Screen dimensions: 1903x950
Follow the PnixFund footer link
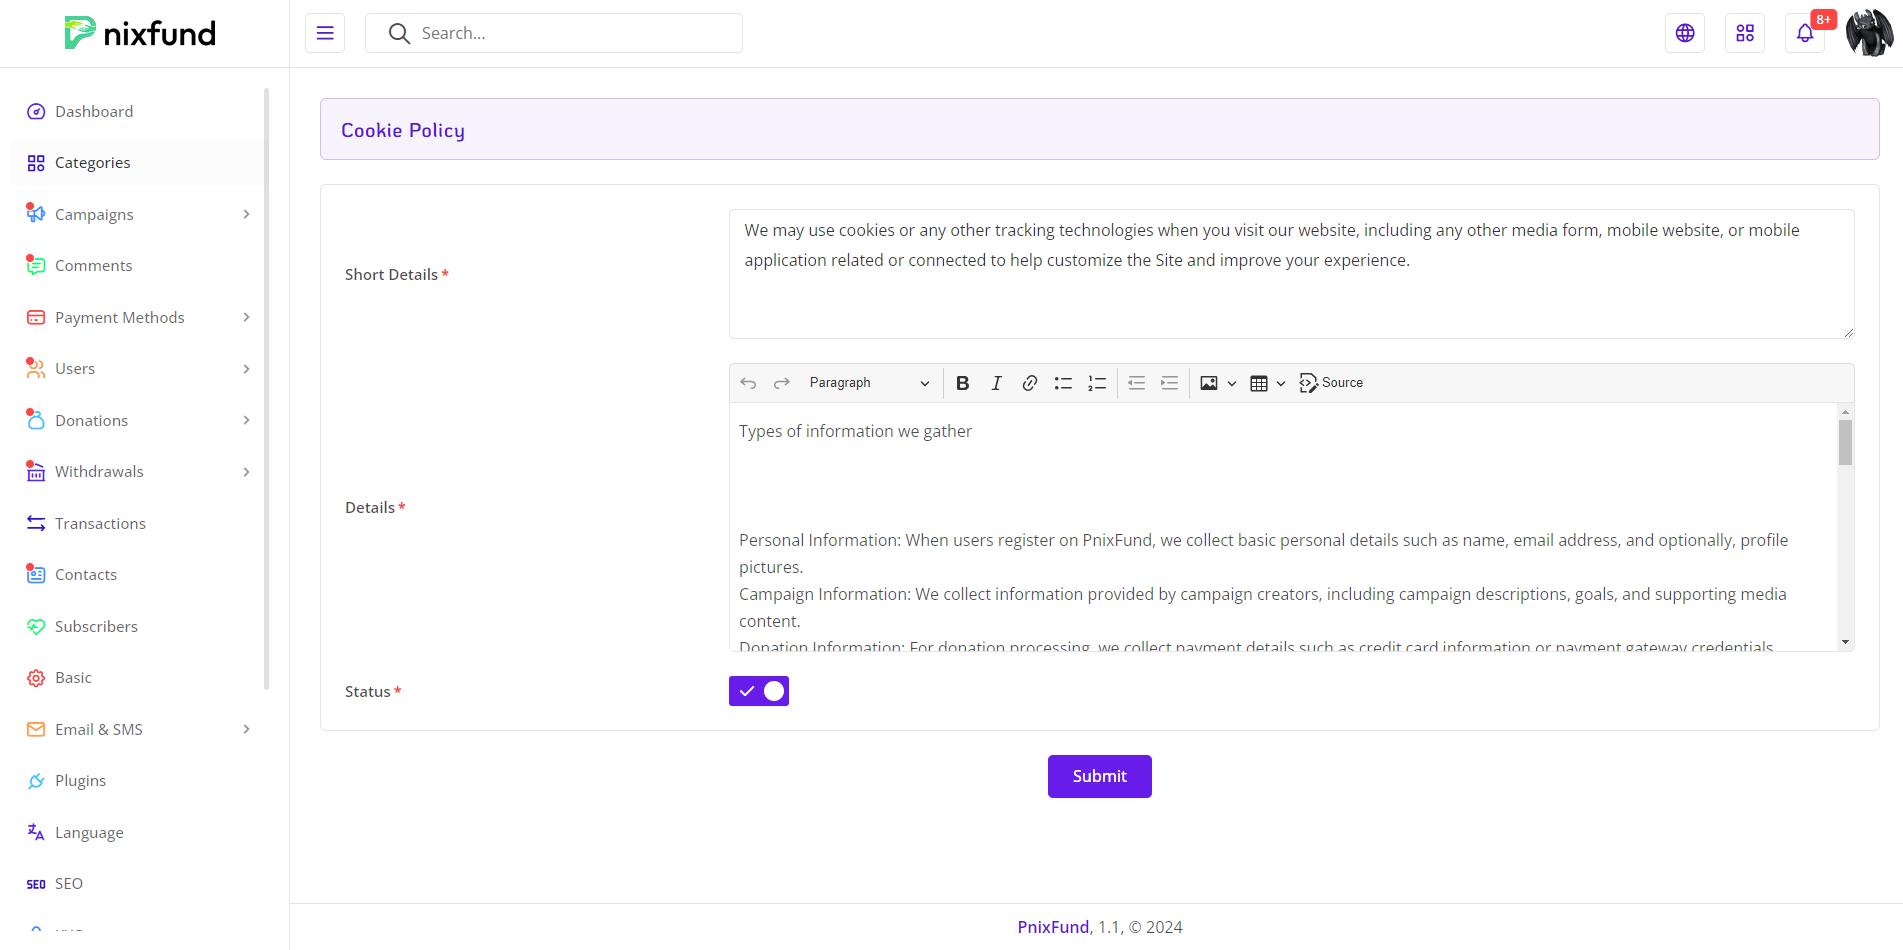coord(1053,927)
